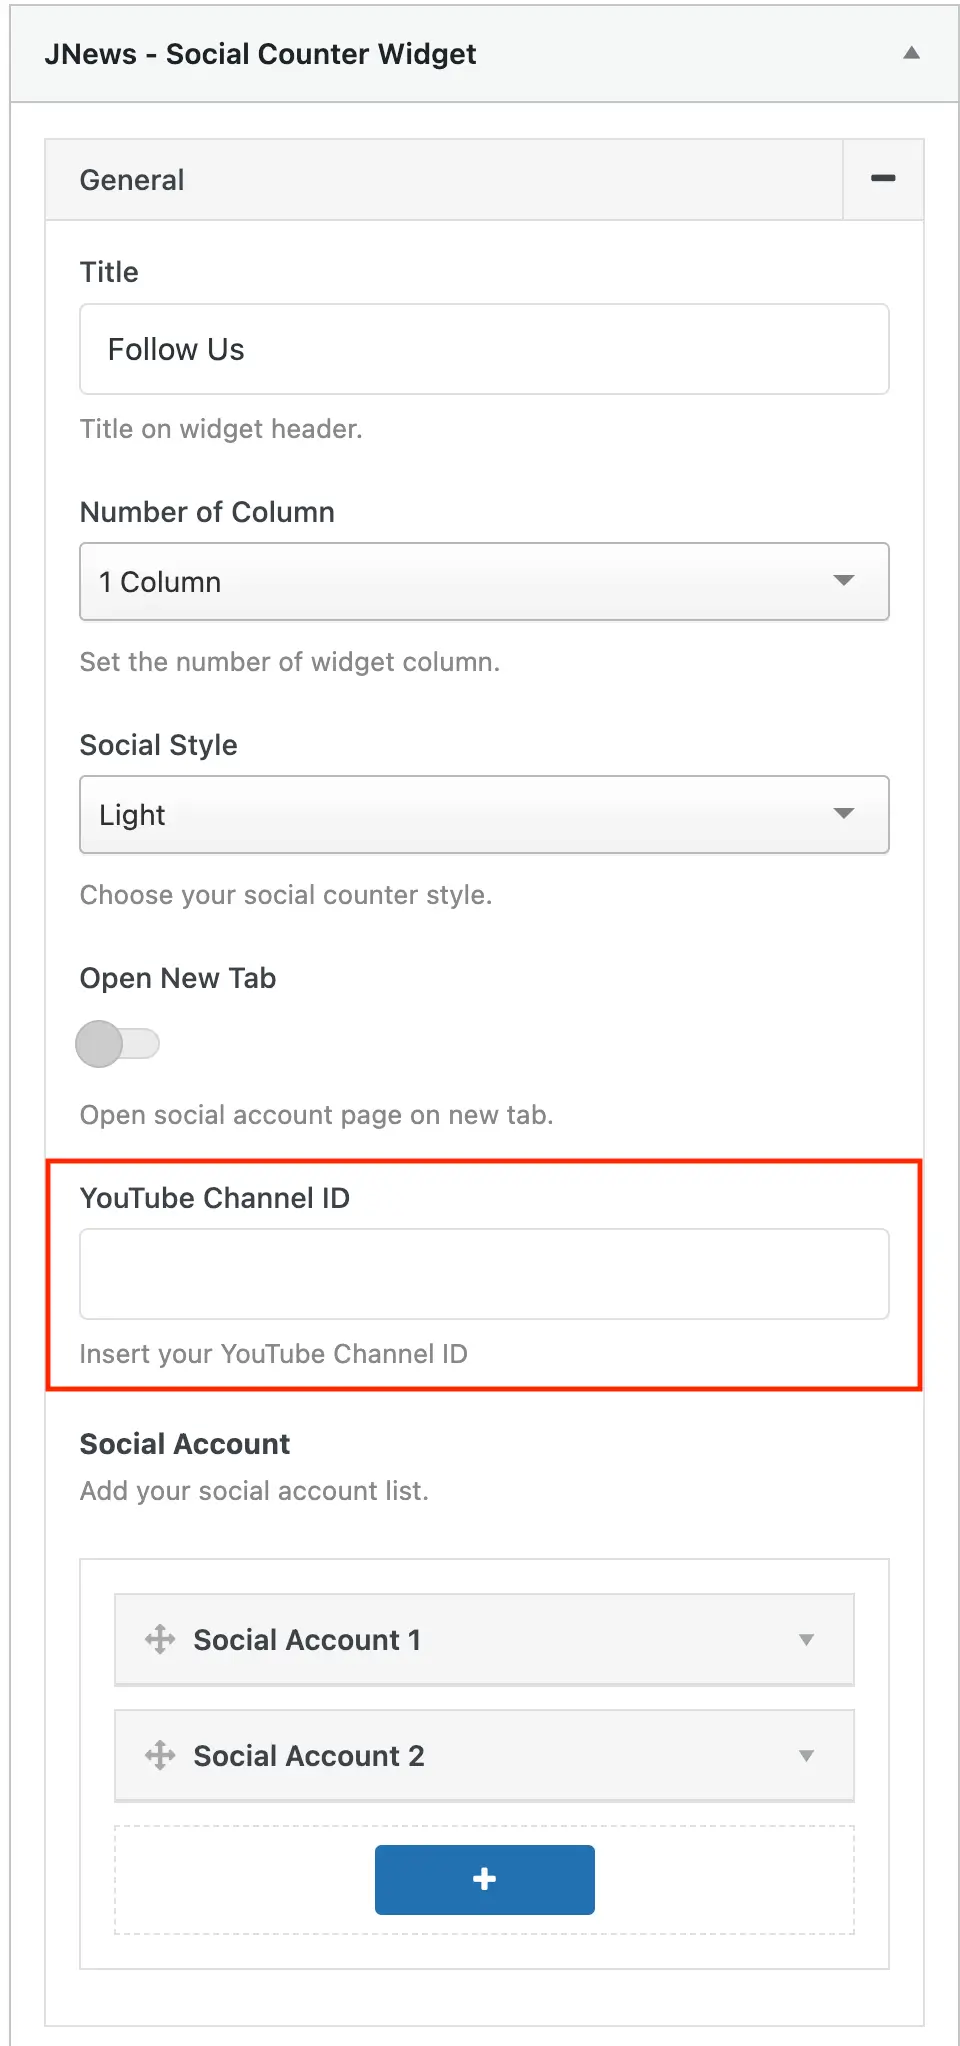Open the Social Style dropdown
960x2046 pixels.
tap(484, 815)
